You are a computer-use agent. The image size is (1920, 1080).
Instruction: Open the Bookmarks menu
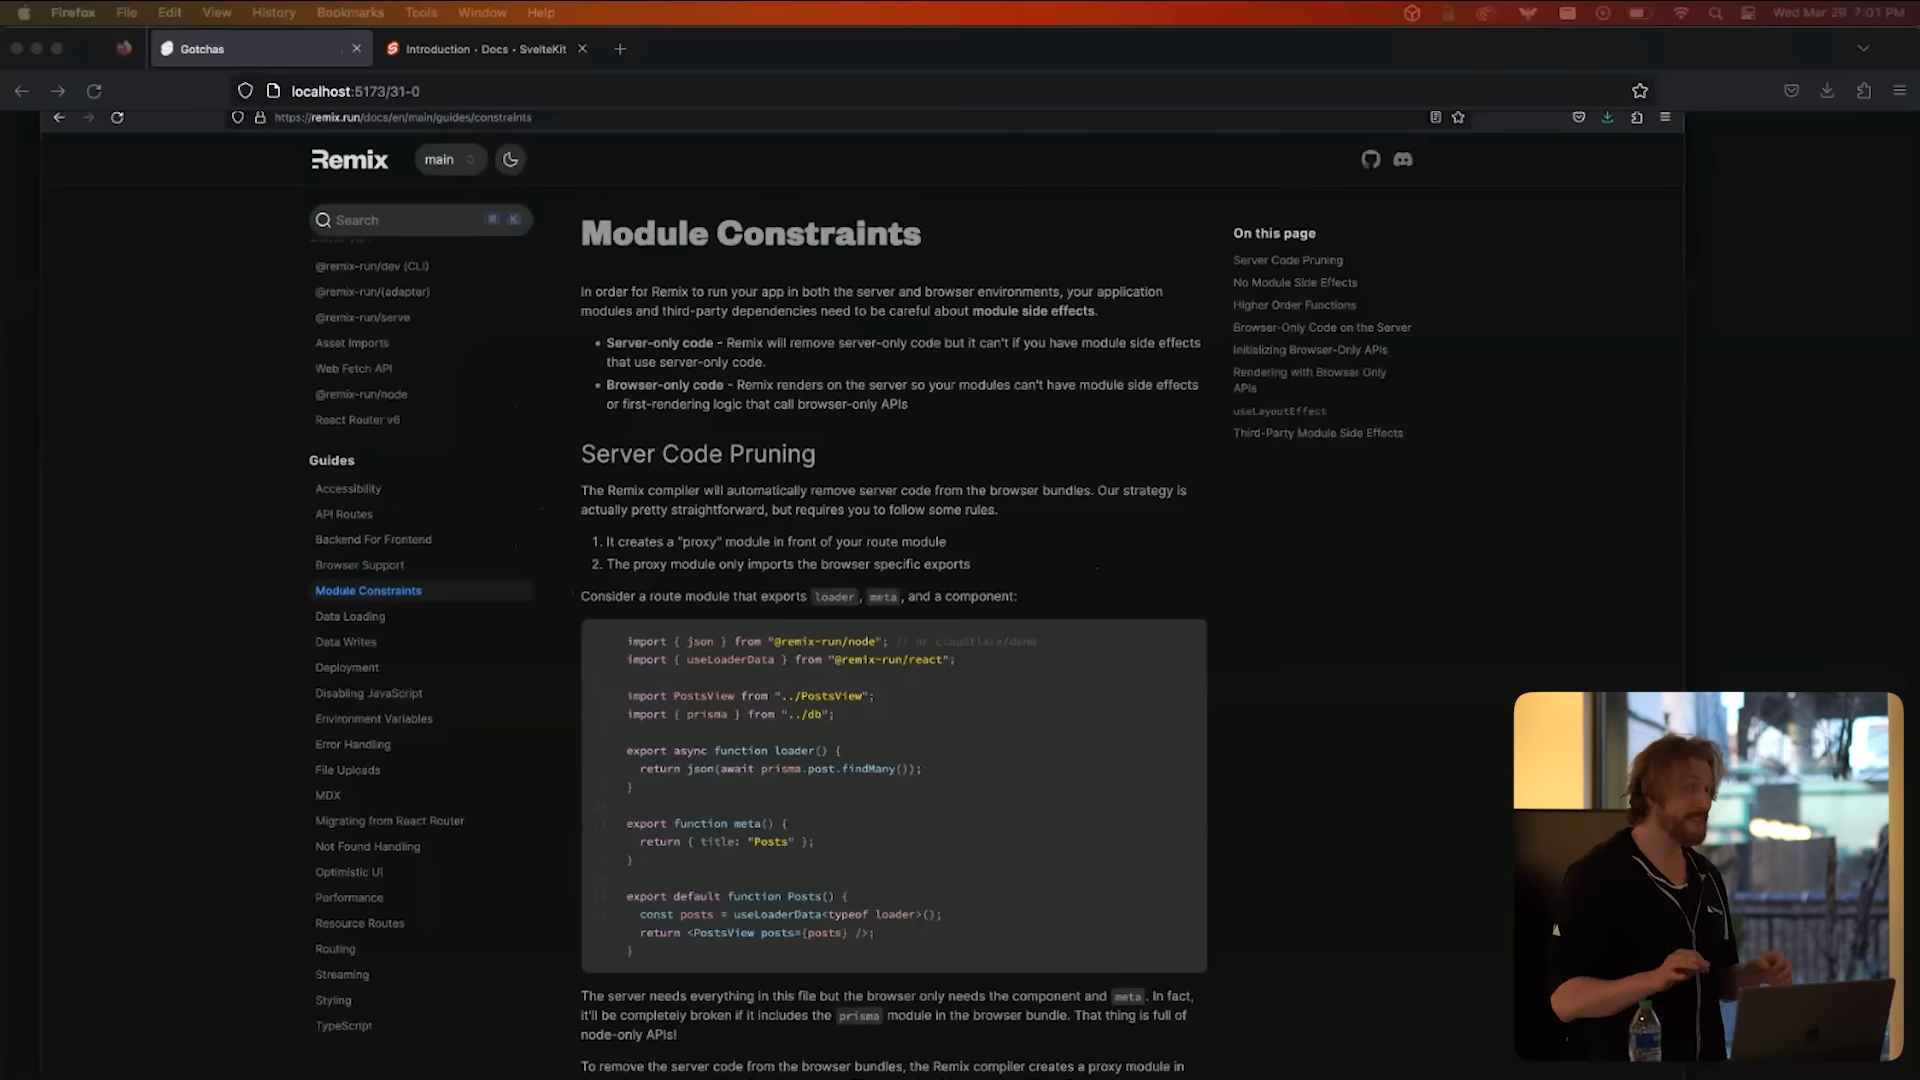coord(350,13)
